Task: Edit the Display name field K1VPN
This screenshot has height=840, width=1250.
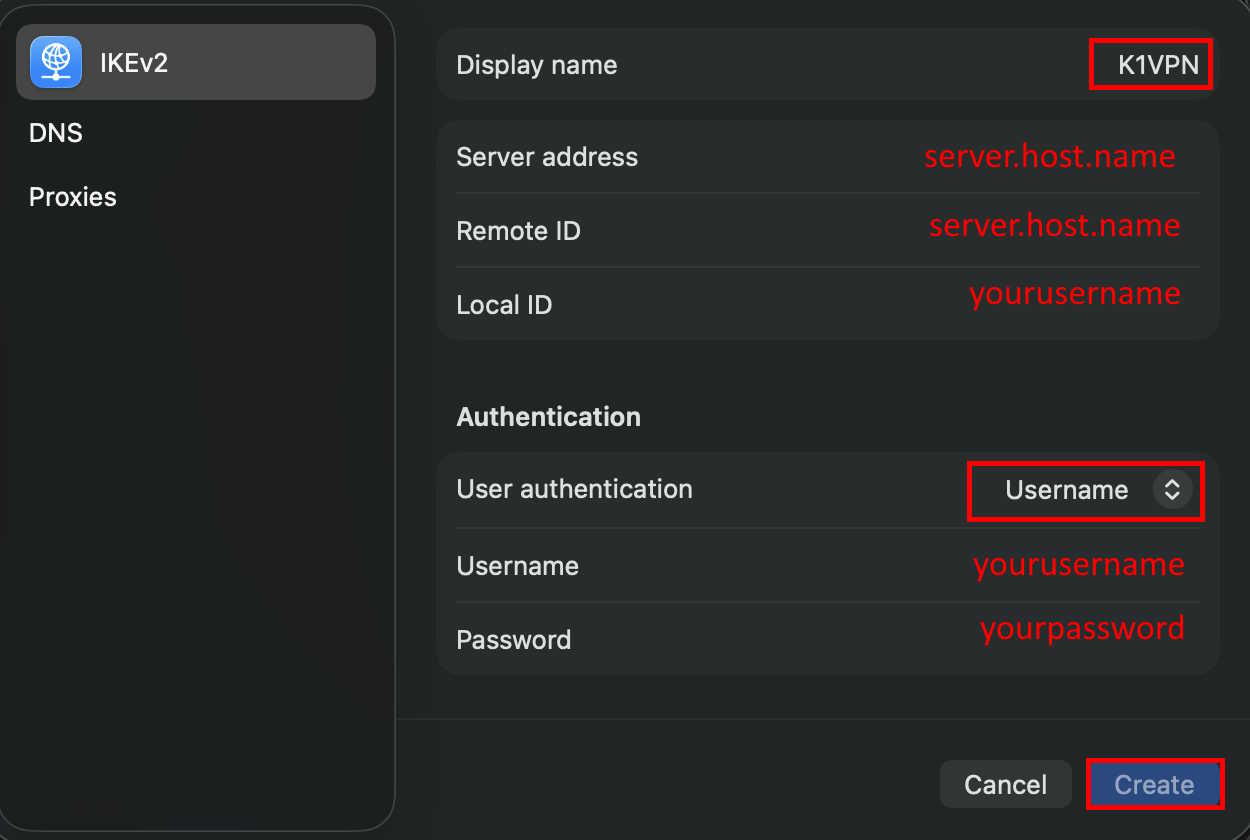Action: [1158, 66]
